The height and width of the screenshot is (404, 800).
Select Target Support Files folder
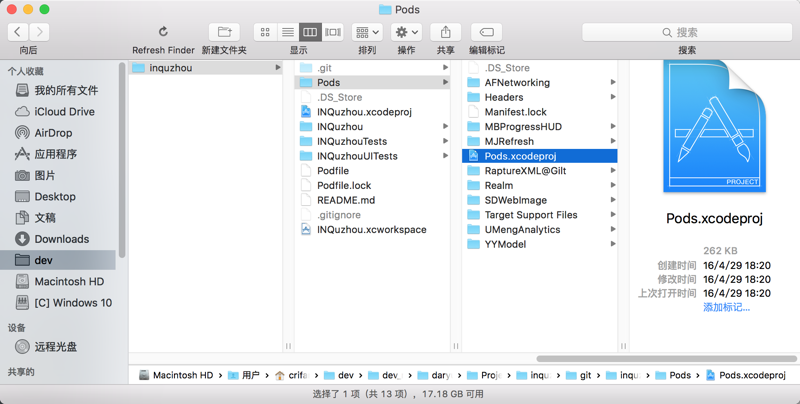540,215
